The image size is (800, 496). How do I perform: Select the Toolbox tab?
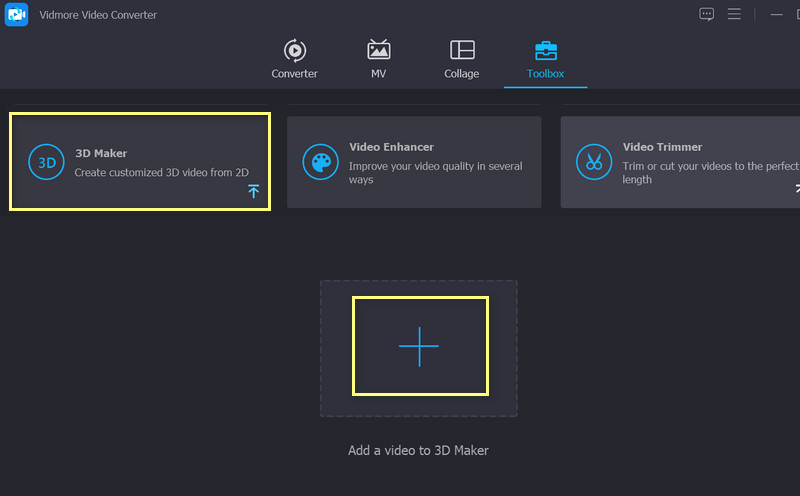point(545,59)
